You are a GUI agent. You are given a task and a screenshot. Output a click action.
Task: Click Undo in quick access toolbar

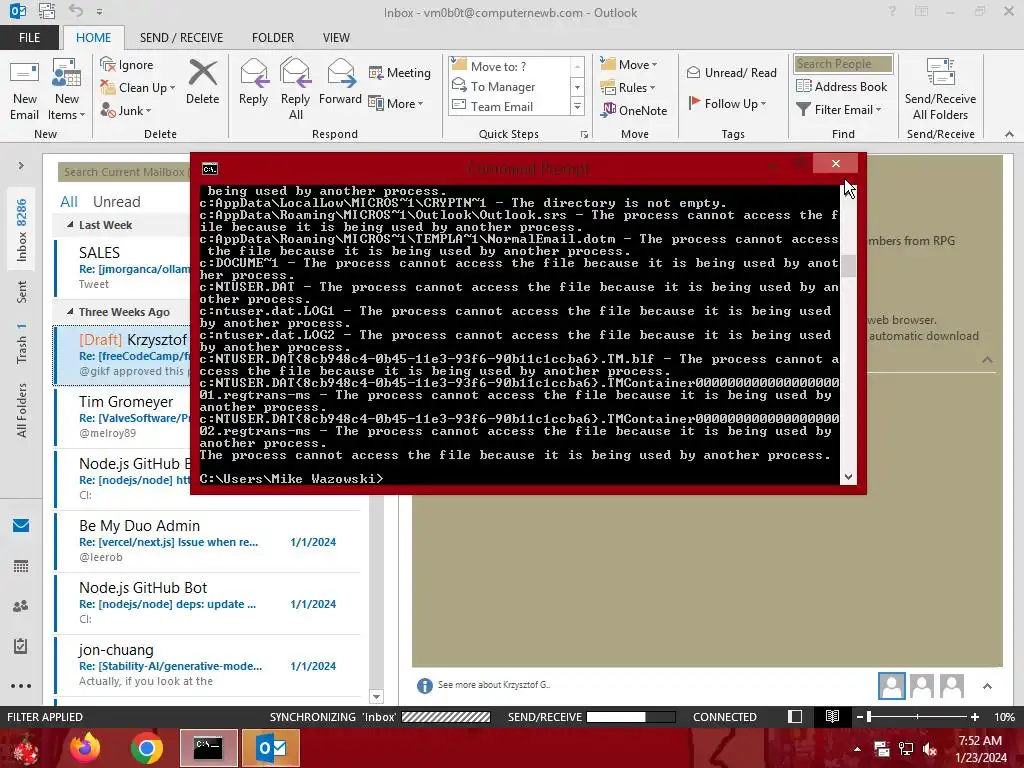pos(76,11)
